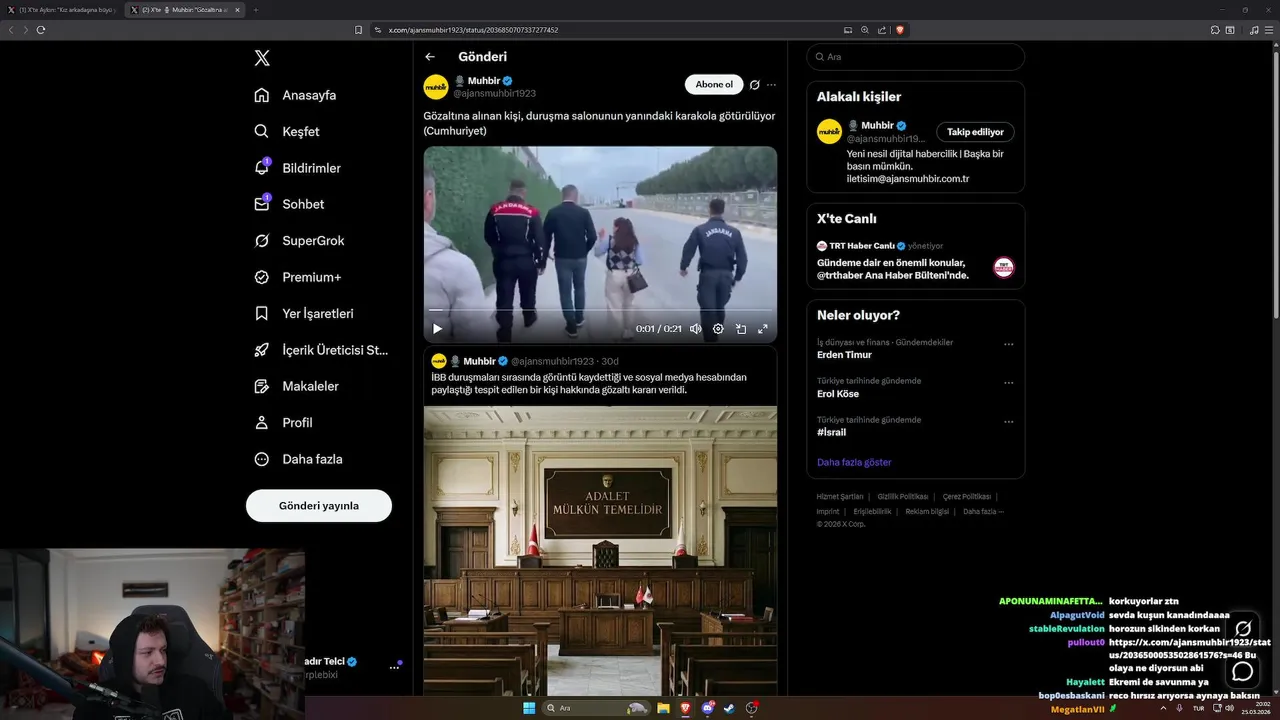Open Keşfet explore section

288,131
